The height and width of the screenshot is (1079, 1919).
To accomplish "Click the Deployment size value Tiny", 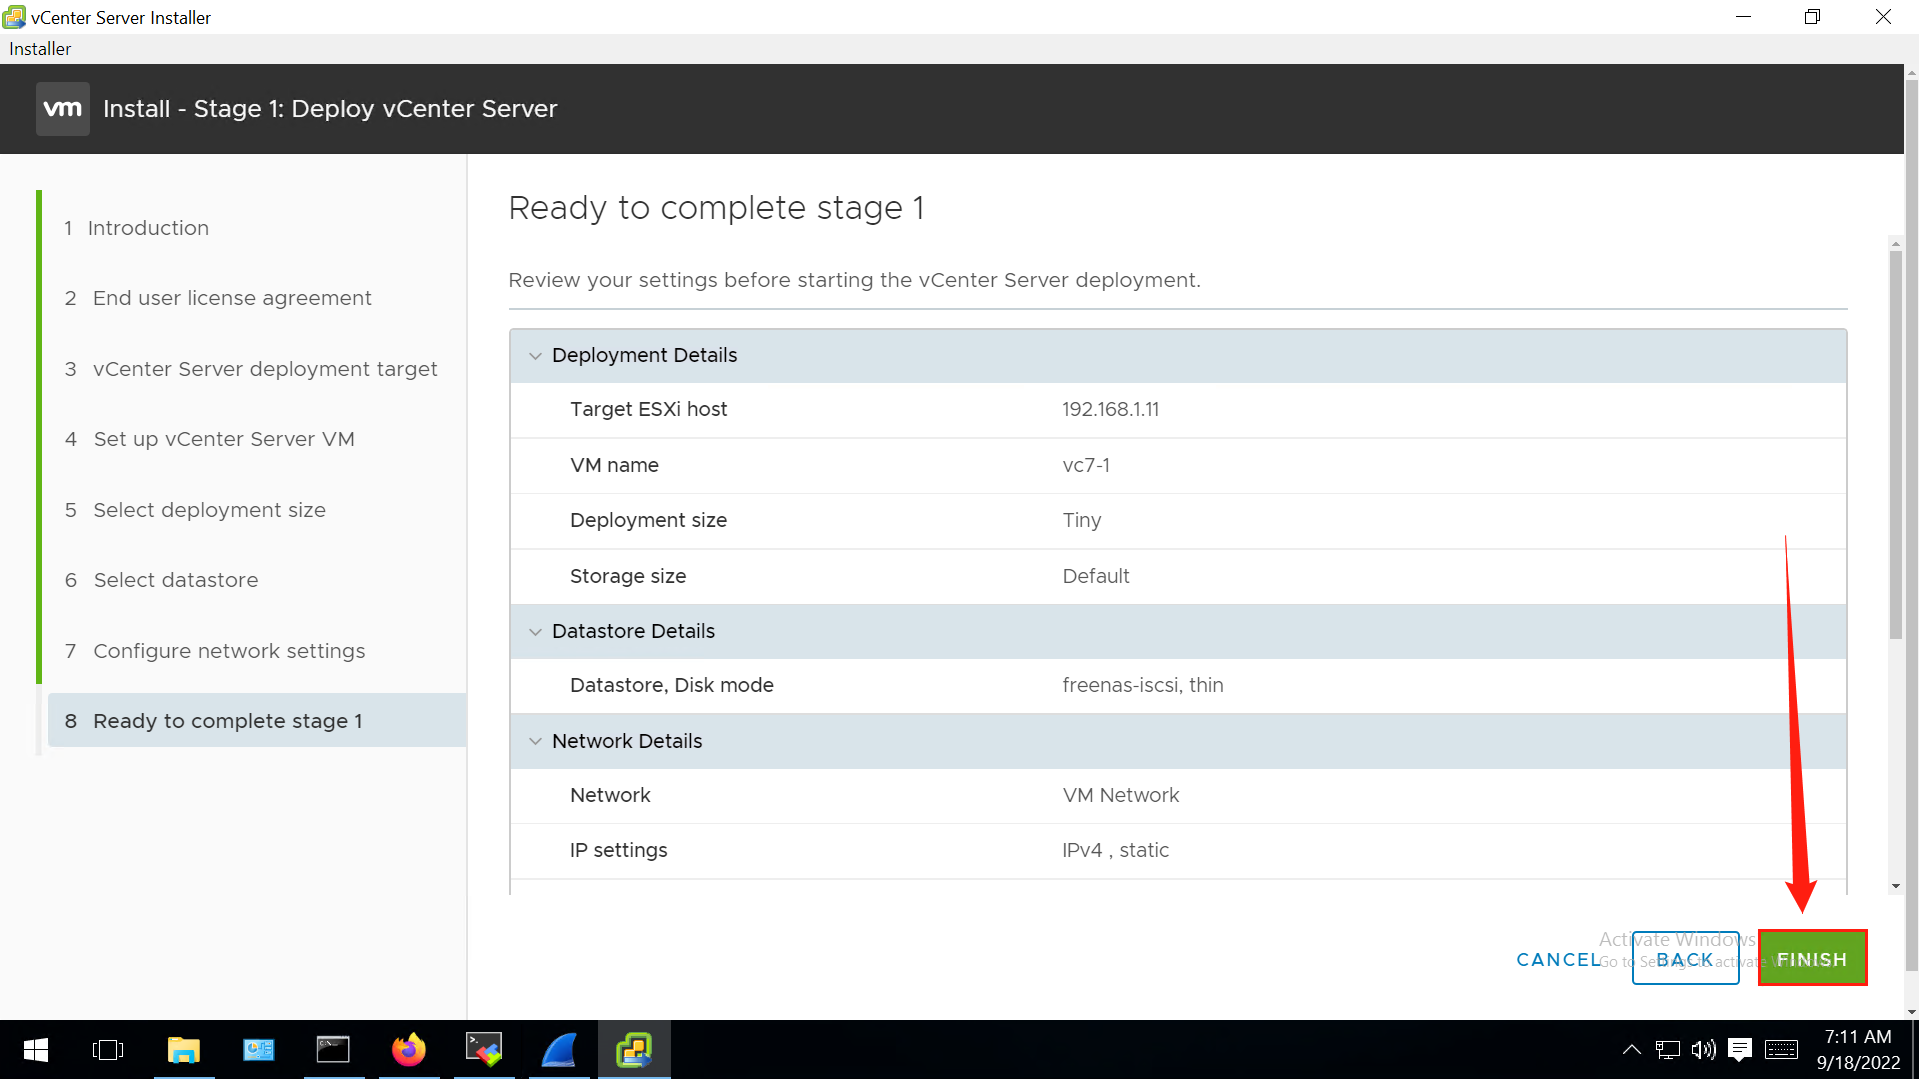I will tap(1082, 521).
